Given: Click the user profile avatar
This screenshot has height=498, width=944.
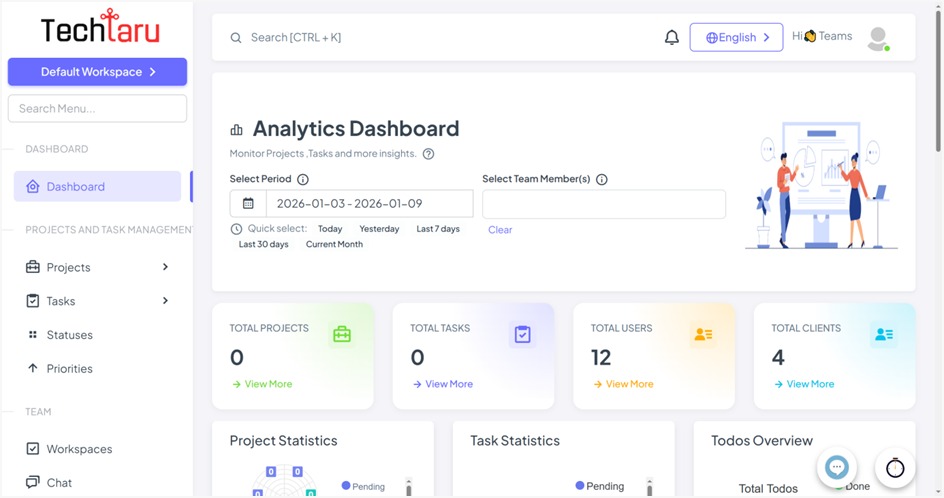Looking at the screenshot, I should click(x=878, y=38).
